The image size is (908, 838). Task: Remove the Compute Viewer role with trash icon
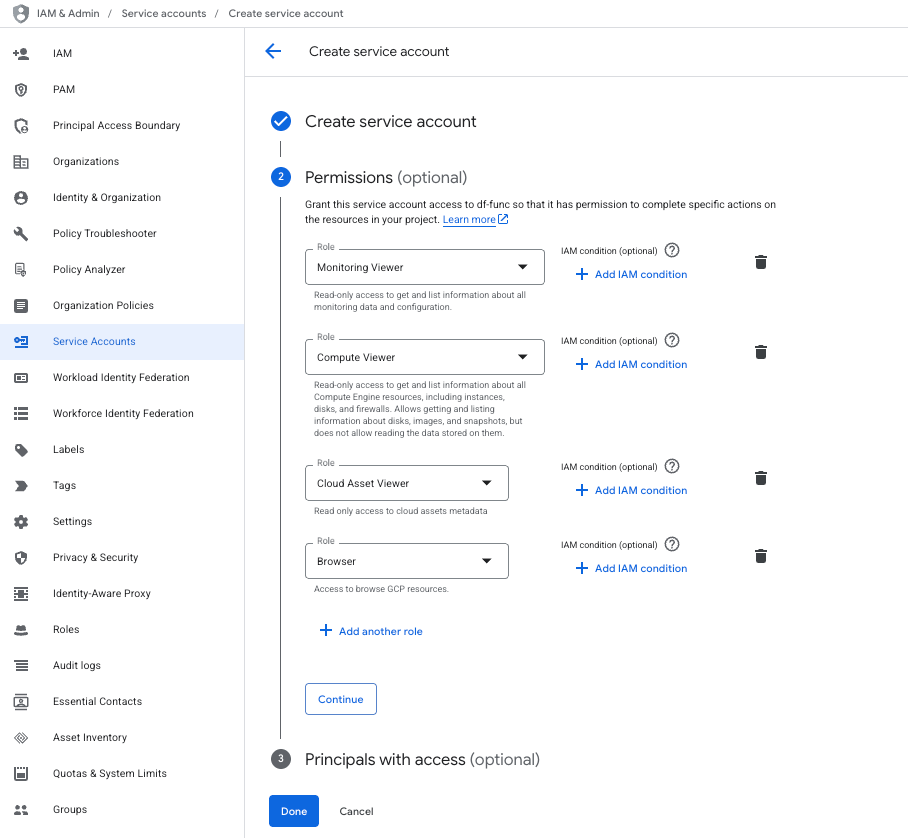[x=761, y=352]
